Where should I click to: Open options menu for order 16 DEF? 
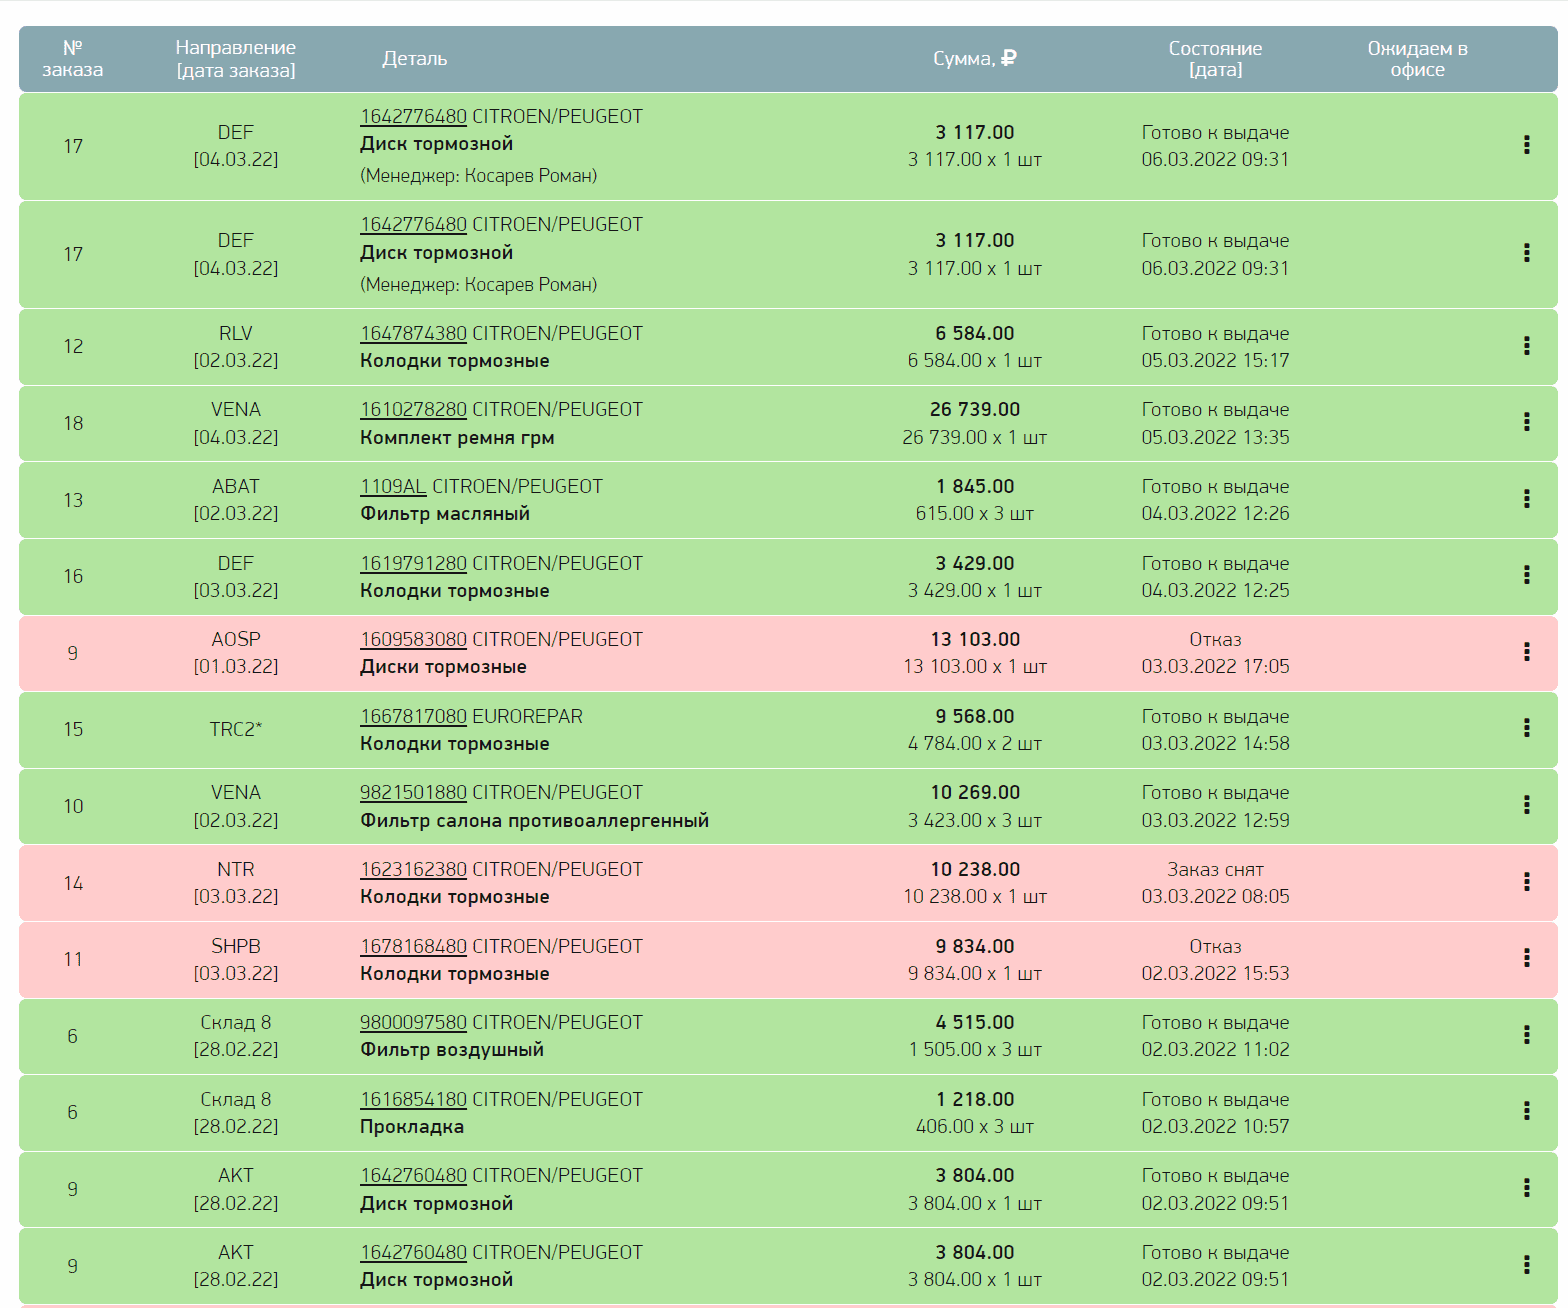pos(1526,575)
